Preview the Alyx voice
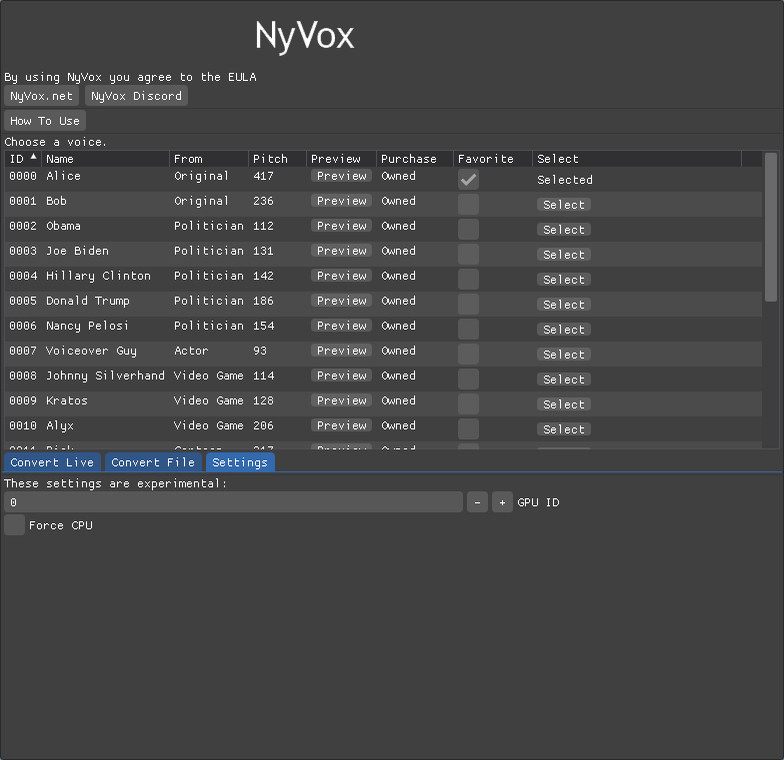This screenshot has height=760, width=784. coord(342,426)
